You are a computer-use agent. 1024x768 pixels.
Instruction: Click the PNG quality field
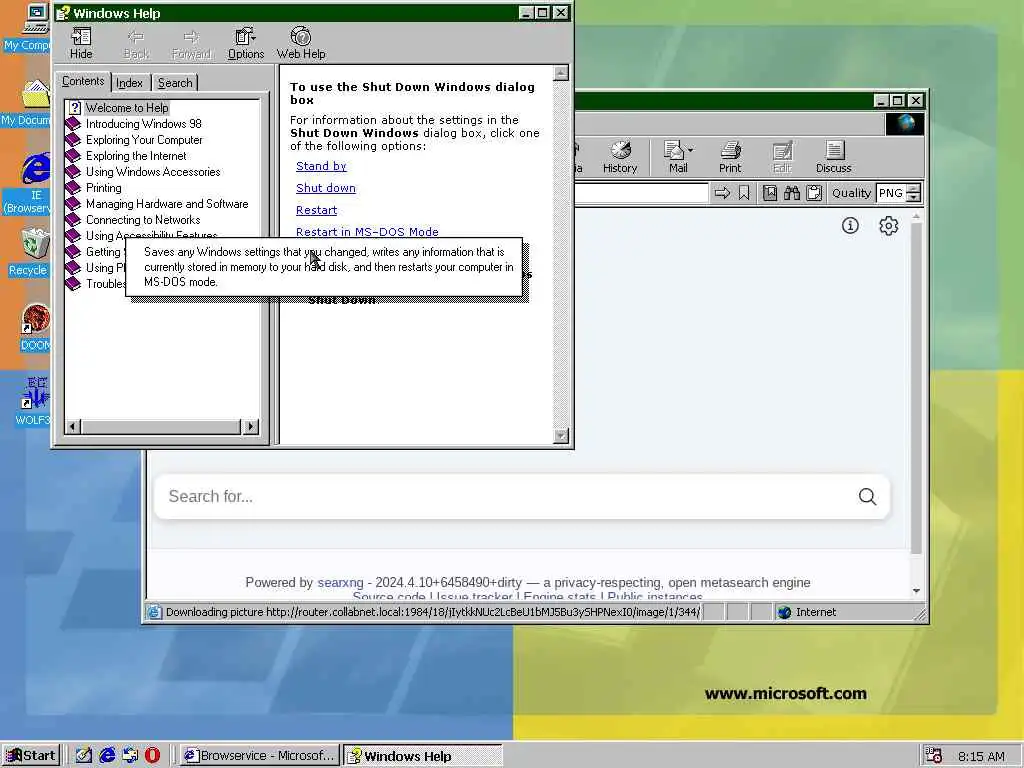click(x=891, y=193)
